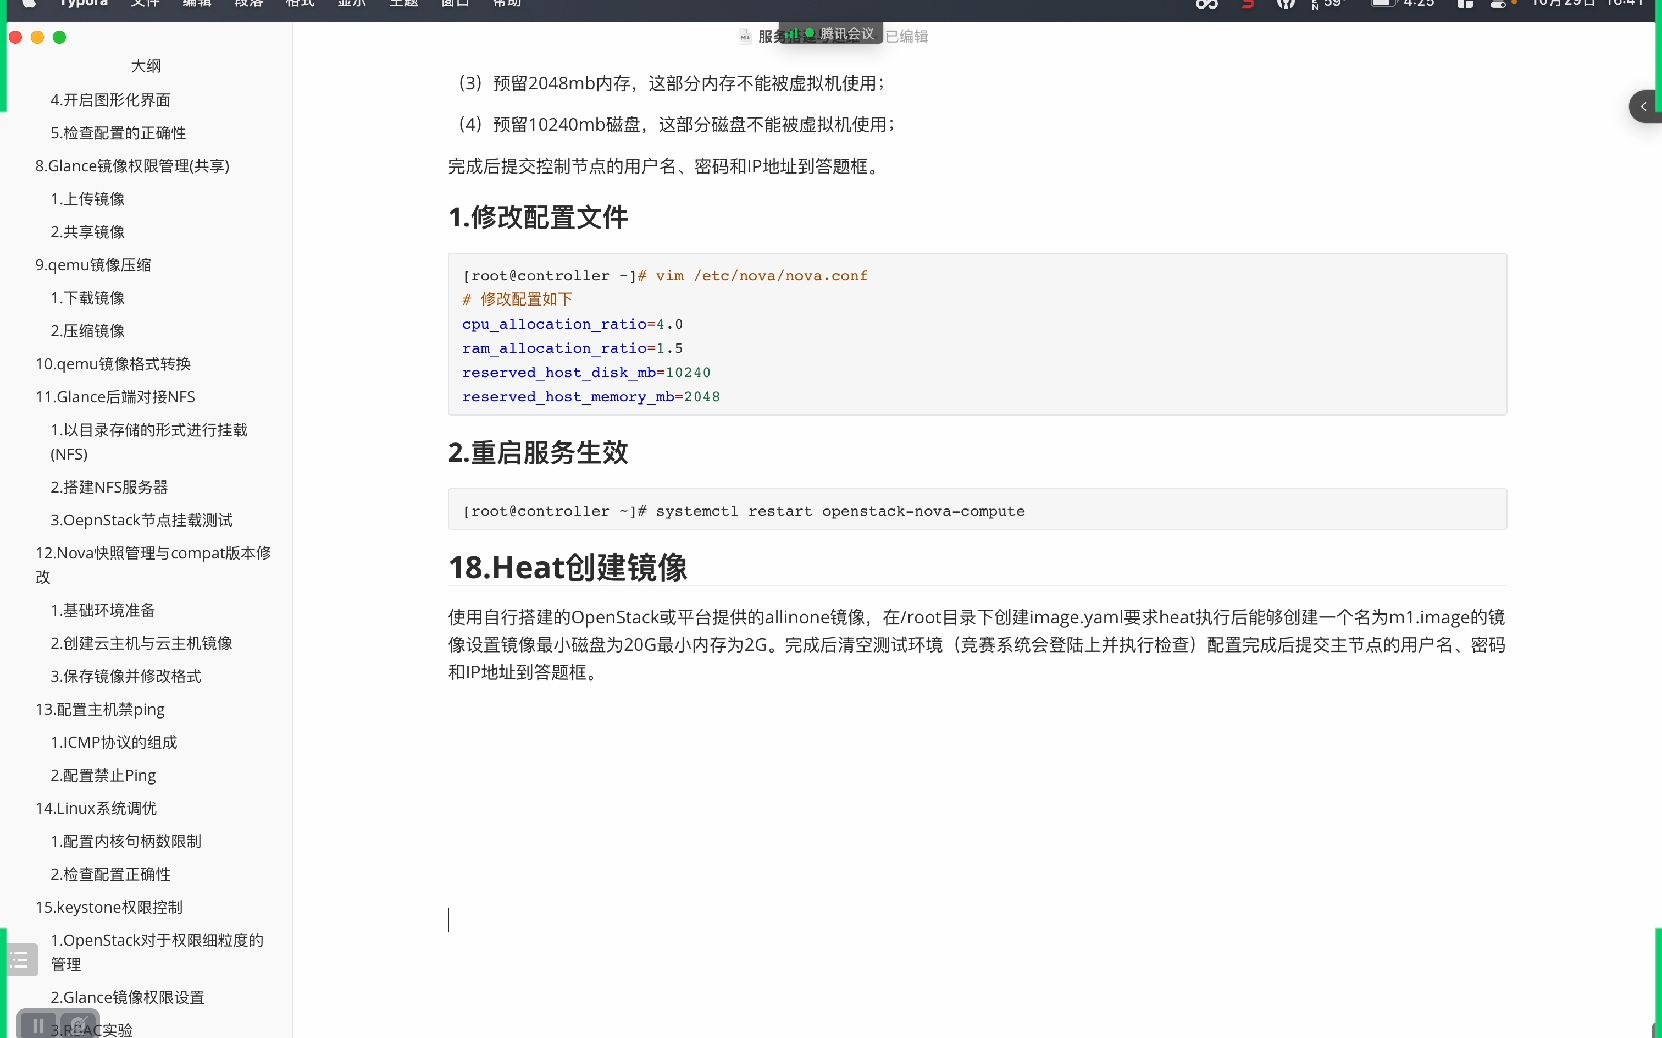Image resolution: width=1662 pixels, height=1038 pixels.
Task: Click the 大纲 sidebar header
Action: click(x=146, y=66)
